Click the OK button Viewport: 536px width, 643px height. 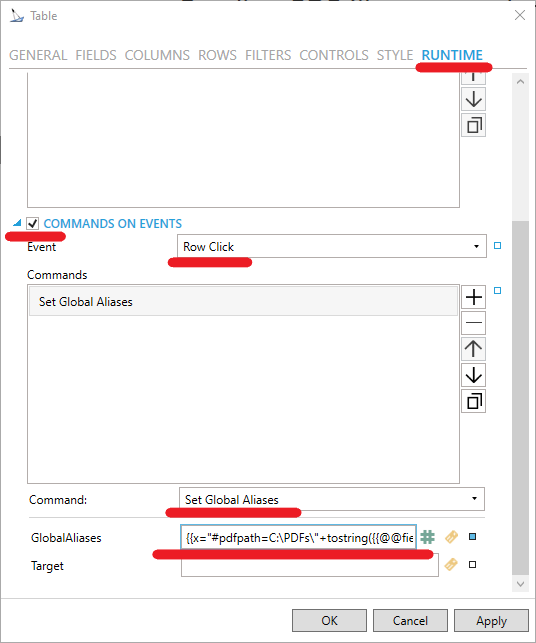point(329,620)
